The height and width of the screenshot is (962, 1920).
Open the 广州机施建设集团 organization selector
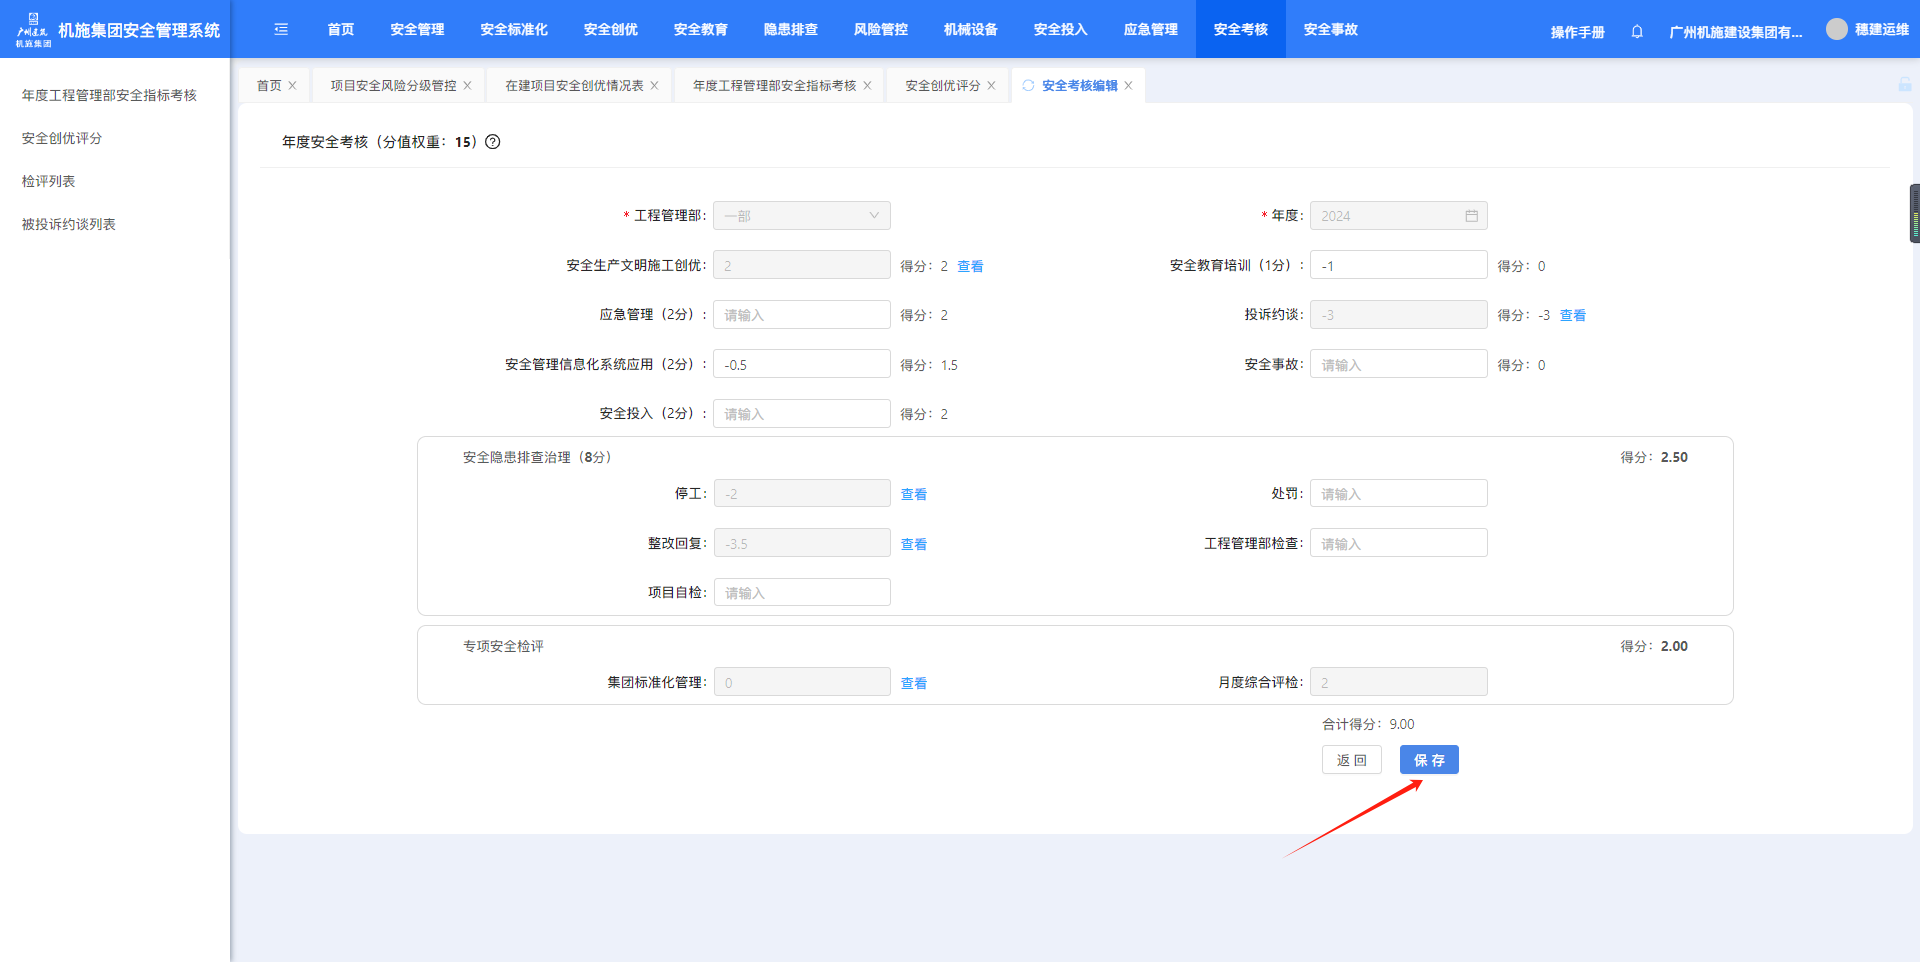tap(1735, 32)
